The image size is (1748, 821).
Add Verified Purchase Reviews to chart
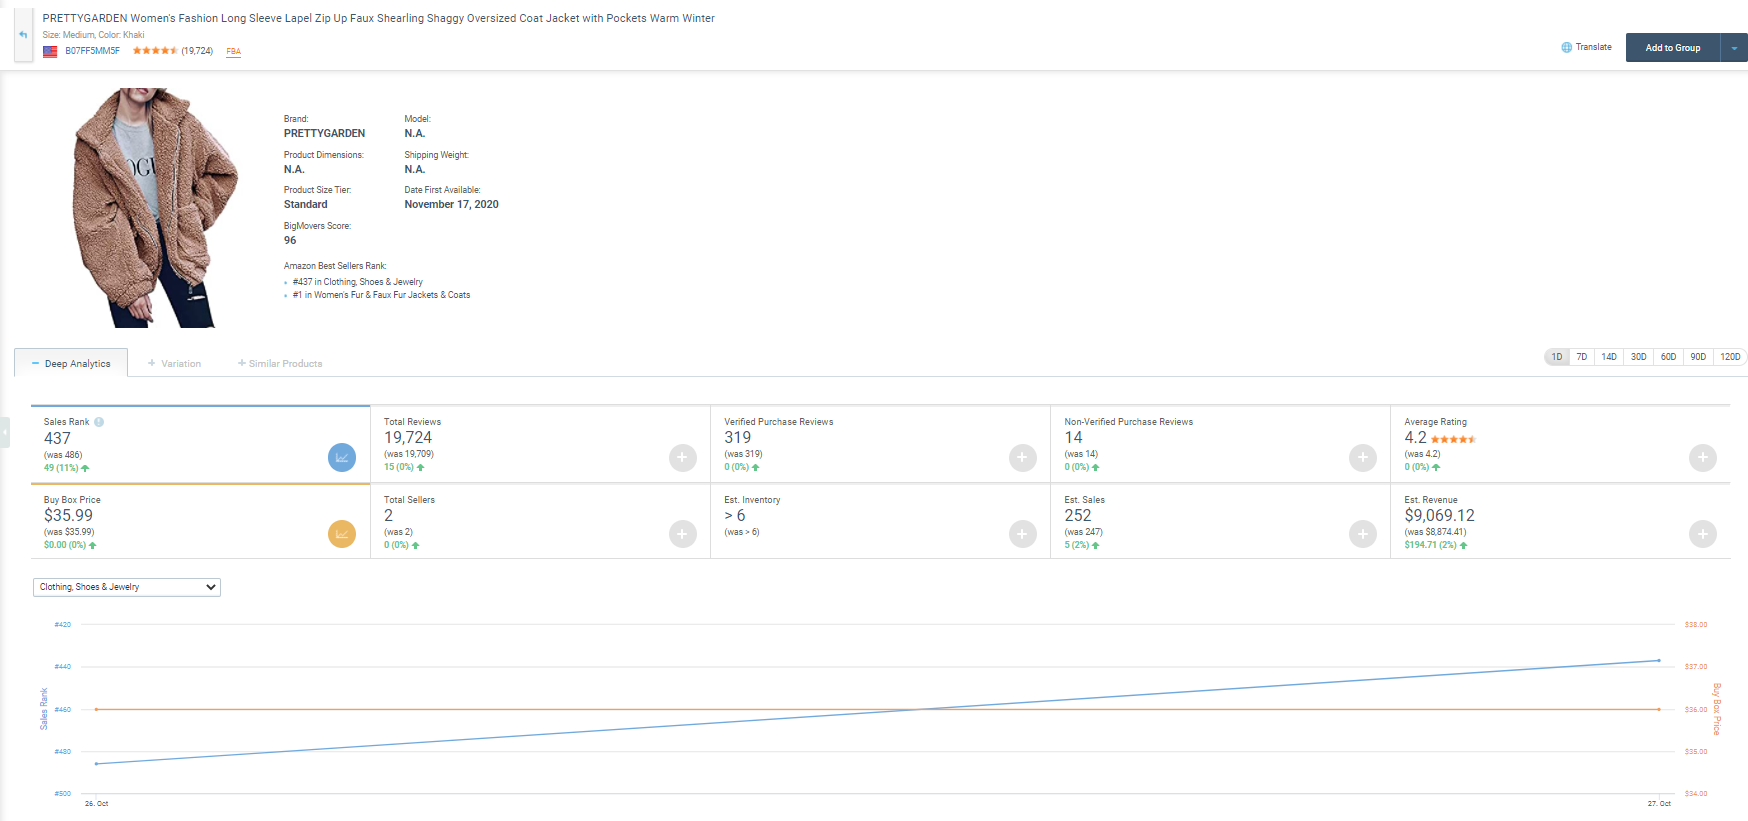coord(1022,457)
